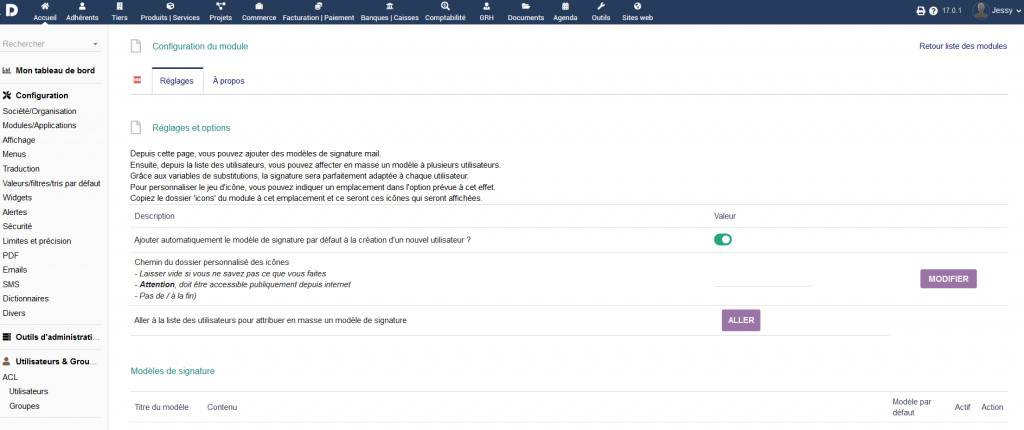Open the Sites web menu
1024x430 pixels.
tap(637, 12)
